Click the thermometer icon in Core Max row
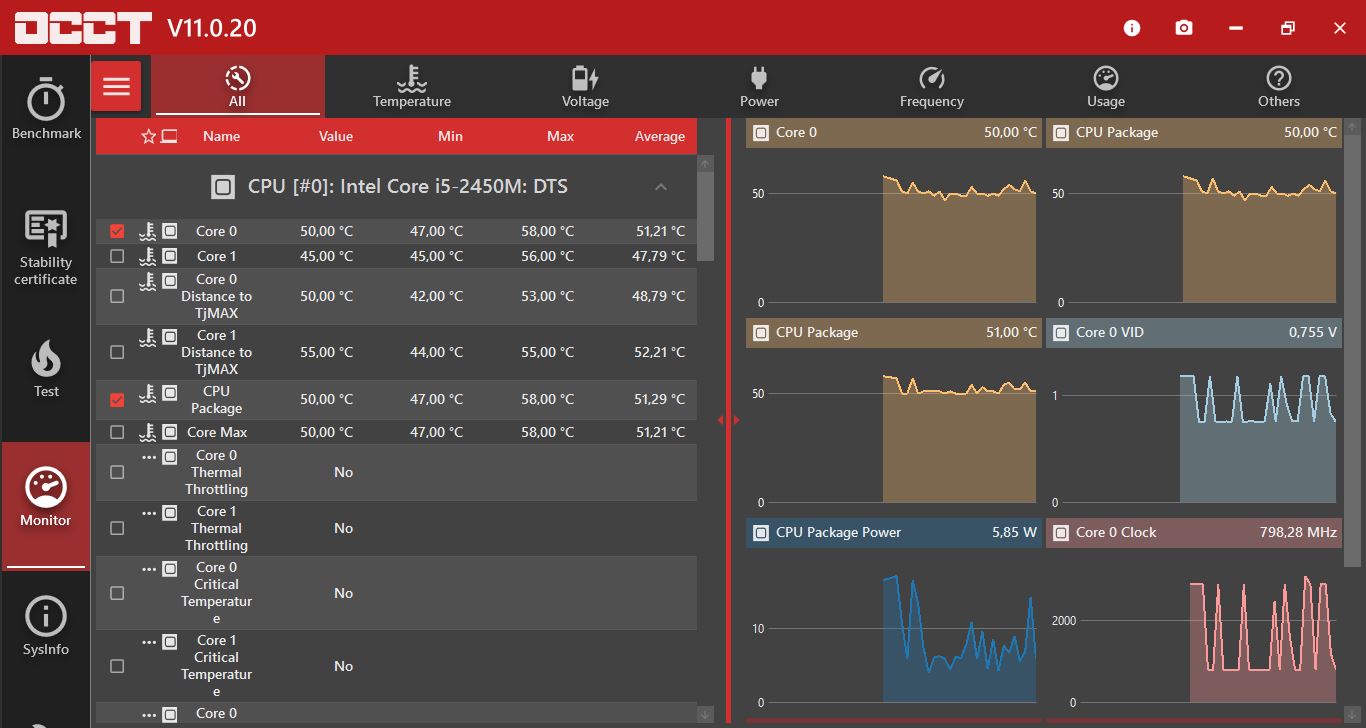This screenshot has width=1366, height=728. (x=148, y=432)
